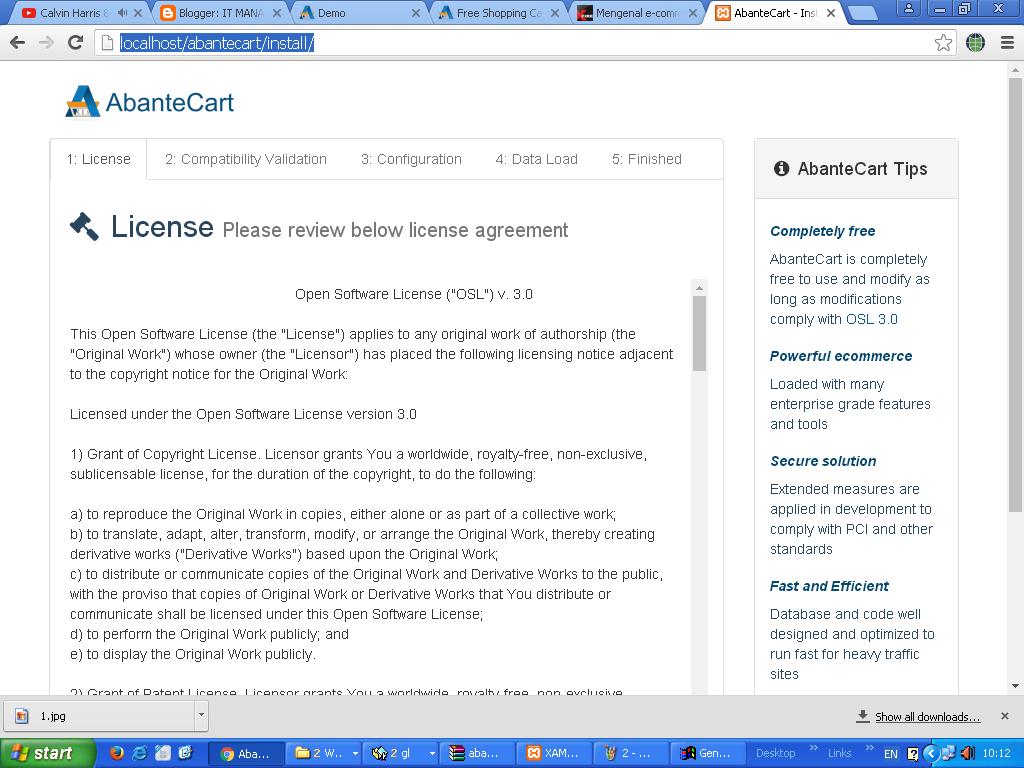Open the 'Gen...' taskbar button
Image resolution: width=1024 pixels, height=768 pixels.
pos(706,754)
